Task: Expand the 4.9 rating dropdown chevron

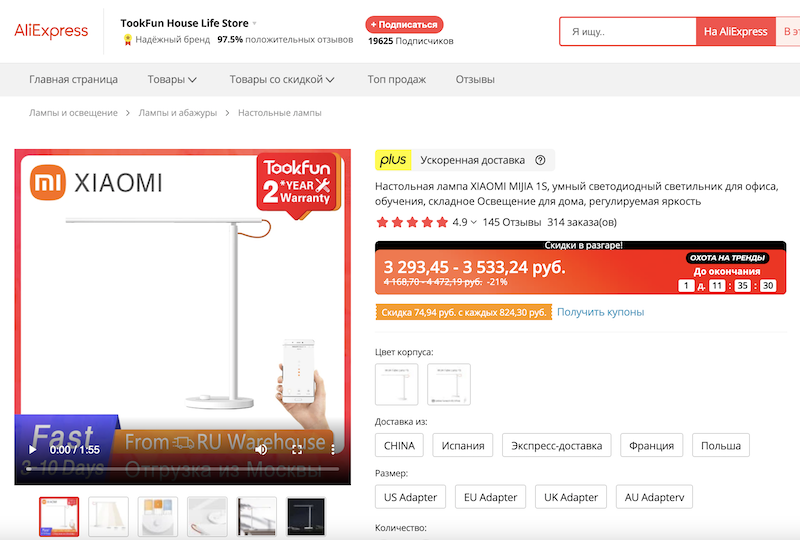Action: 473,222
